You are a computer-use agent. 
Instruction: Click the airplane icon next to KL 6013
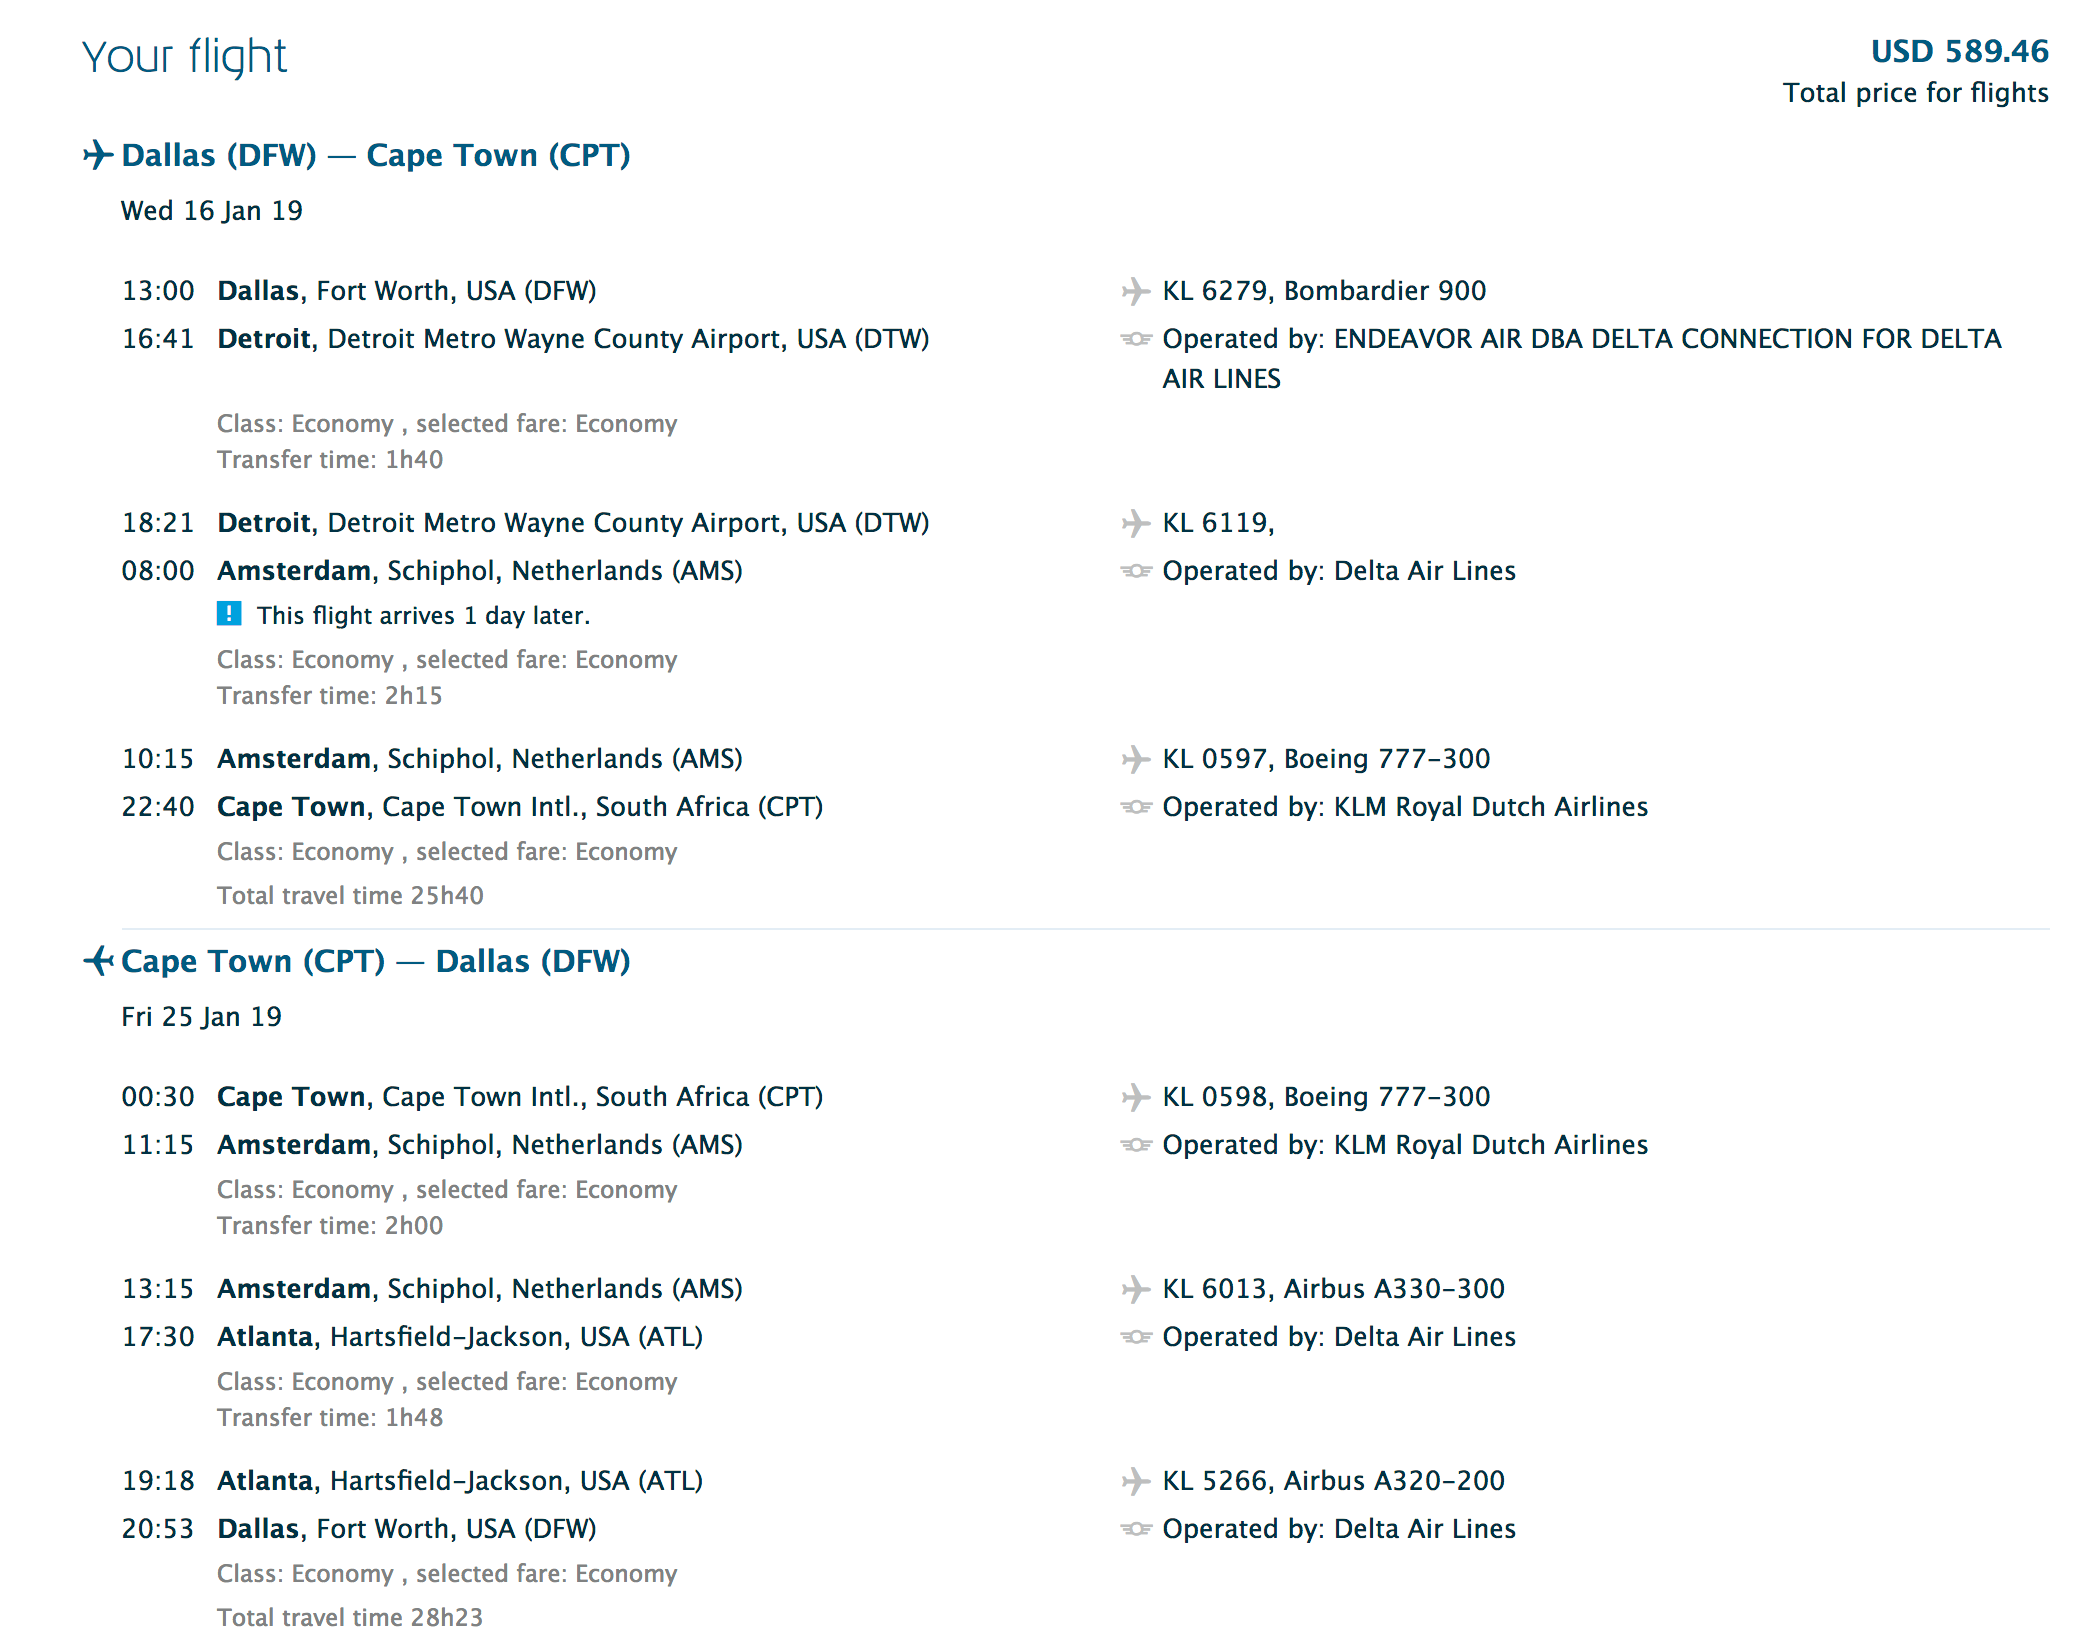coord(1135,1289)
